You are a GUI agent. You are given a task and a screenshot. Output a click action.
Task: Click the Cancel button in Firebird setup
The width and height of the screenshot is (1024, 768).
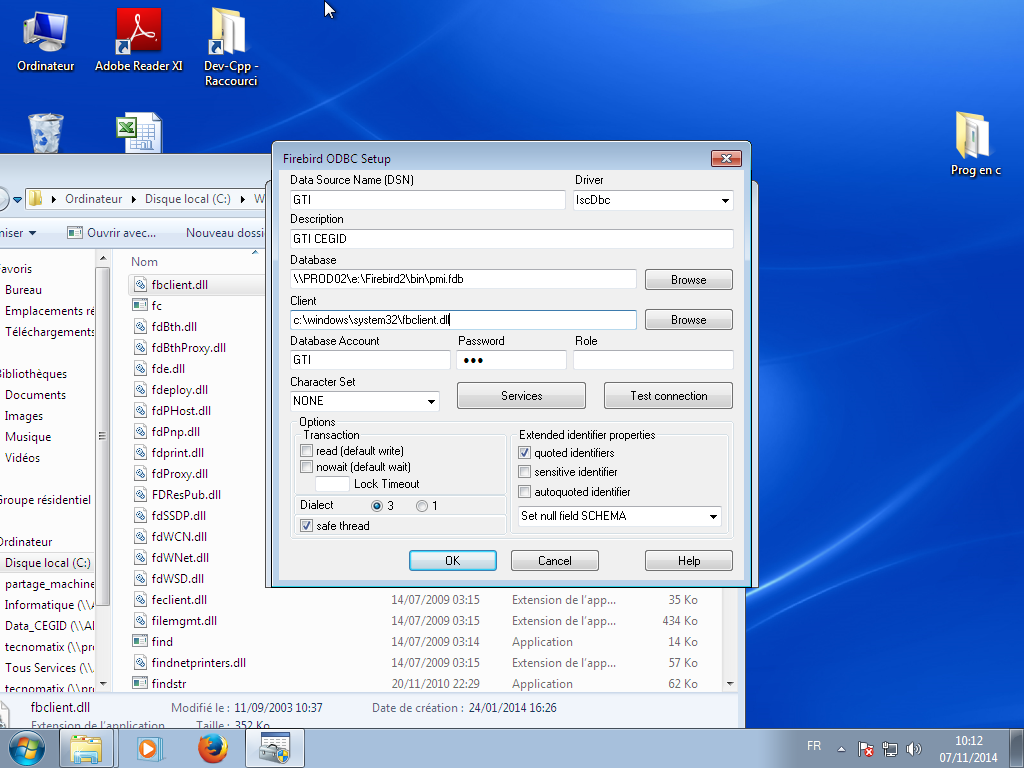(554, 560)
